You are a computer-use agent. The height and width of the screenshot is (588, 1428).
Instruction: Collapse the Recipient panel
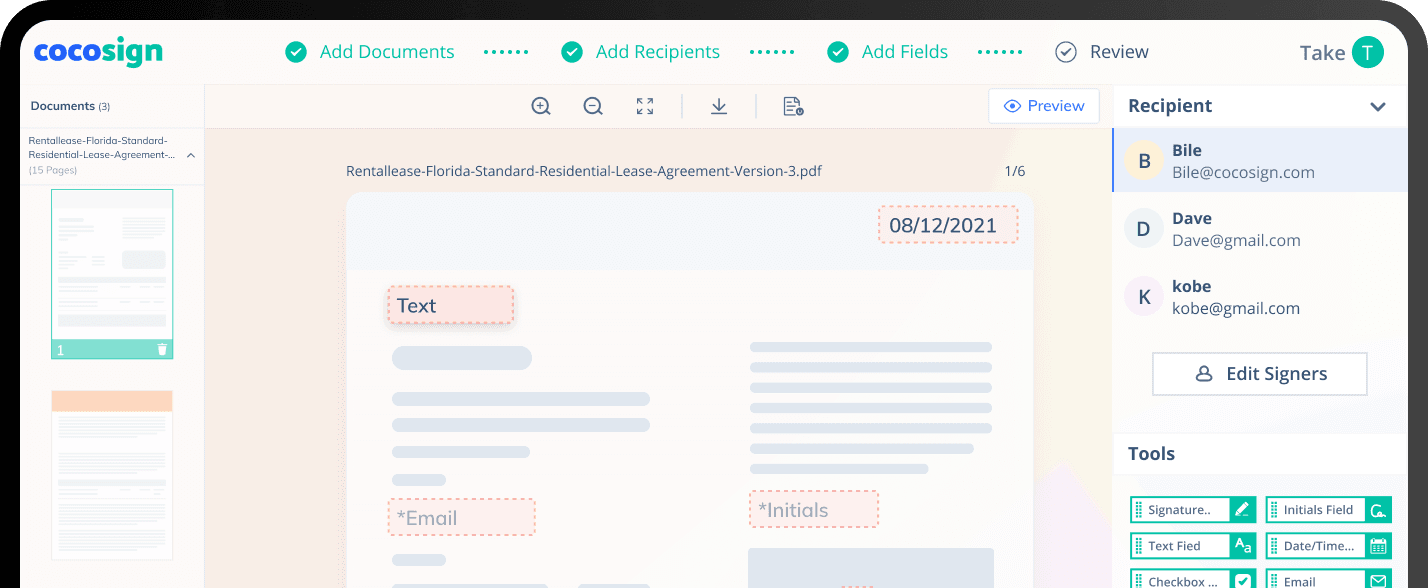coord(1378,105)
